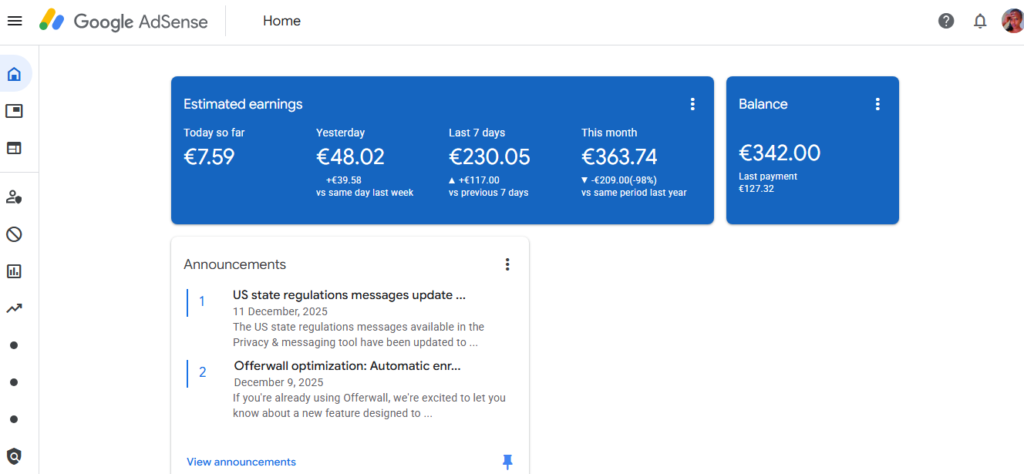Image resolution: width=1024 pixels, height=474 pixels.
Task: Click the View announcements link
Action: tap(241, 462)
